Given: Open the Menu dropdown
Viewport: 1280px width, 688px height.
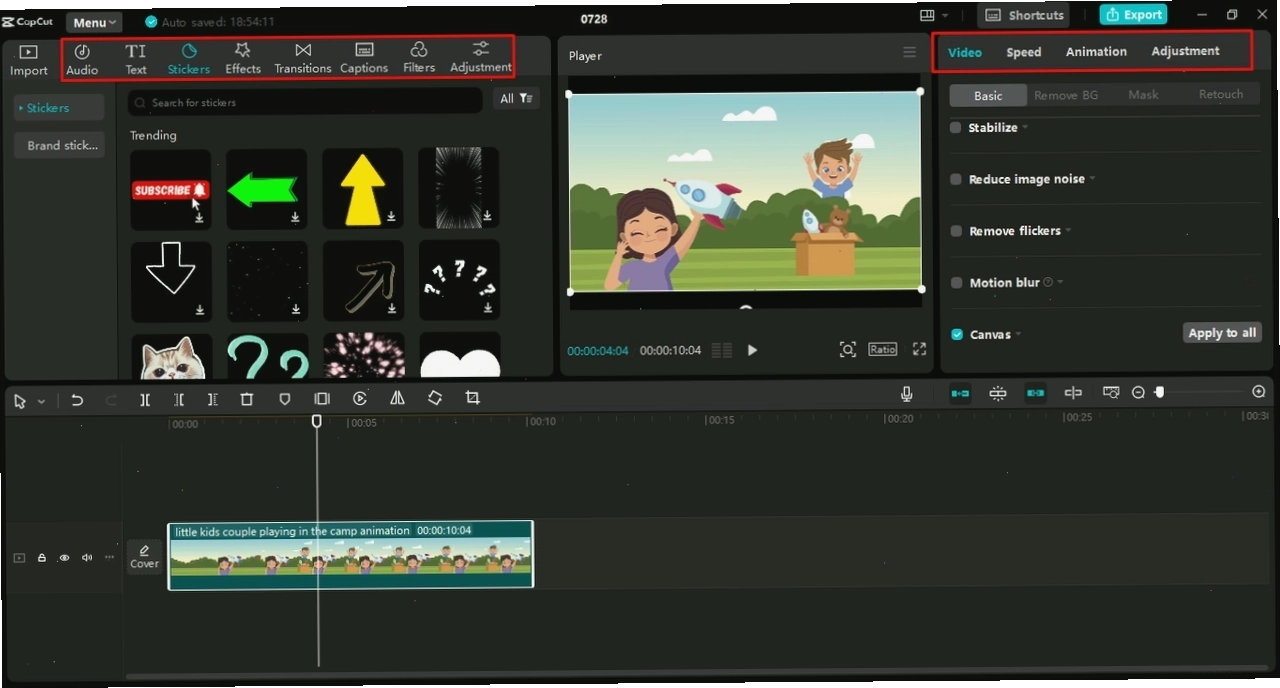Looking at the screenshot, I should 95,22.
